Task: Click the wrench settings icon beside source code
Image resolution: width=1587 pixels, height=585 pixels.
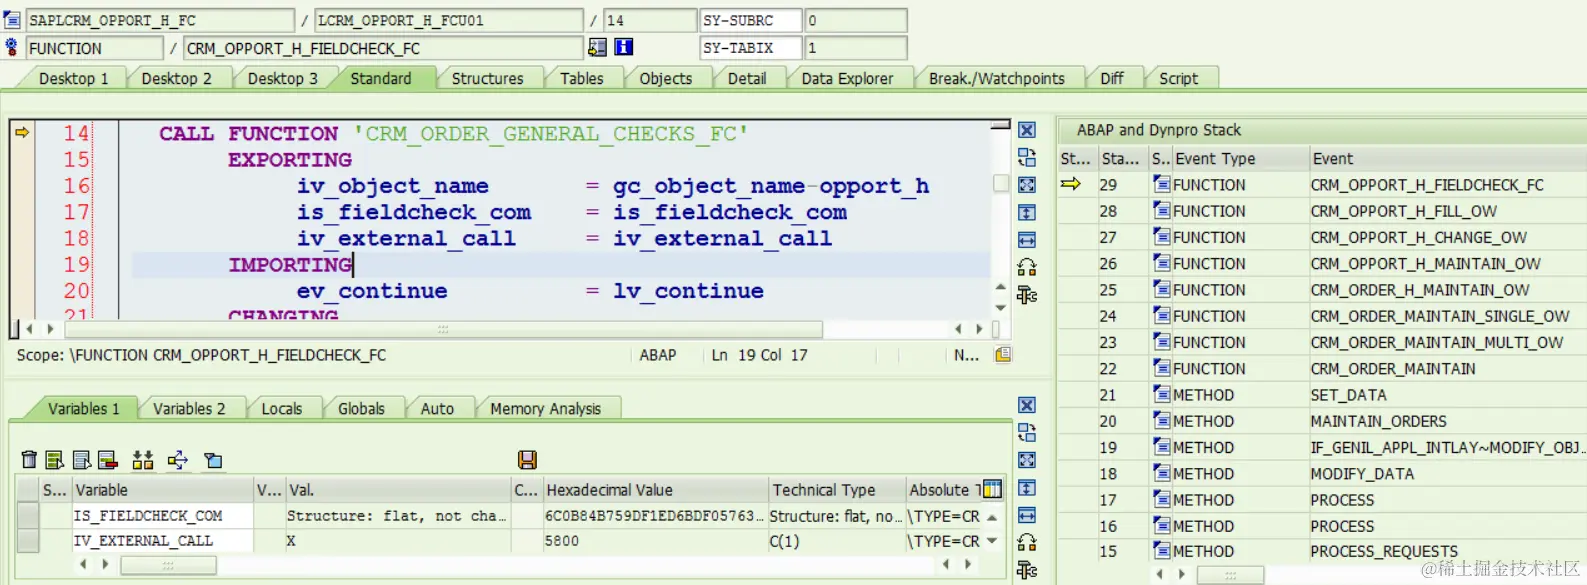Action: point(1027,295)
